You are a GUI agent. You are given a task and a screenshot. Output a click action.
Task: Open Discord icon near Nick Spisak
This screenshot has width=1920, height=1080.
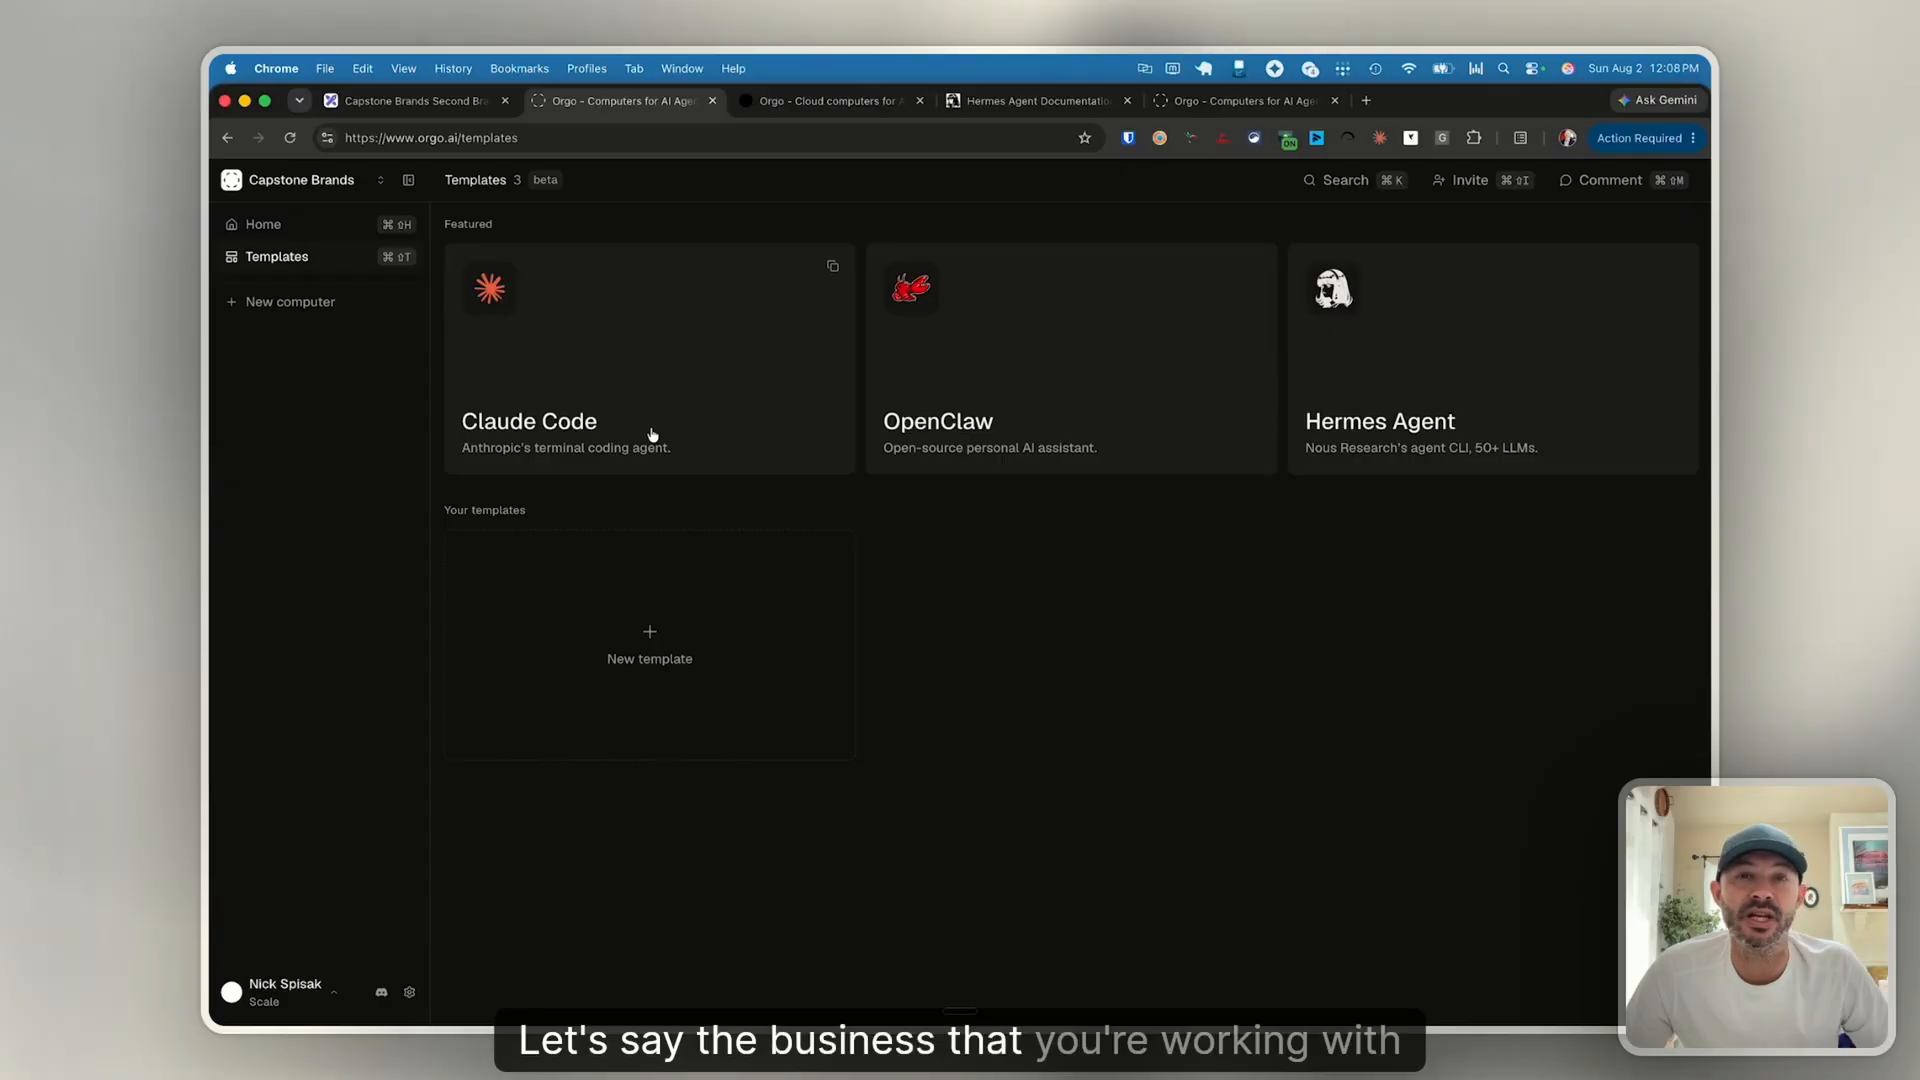click(x=381, y=992)
